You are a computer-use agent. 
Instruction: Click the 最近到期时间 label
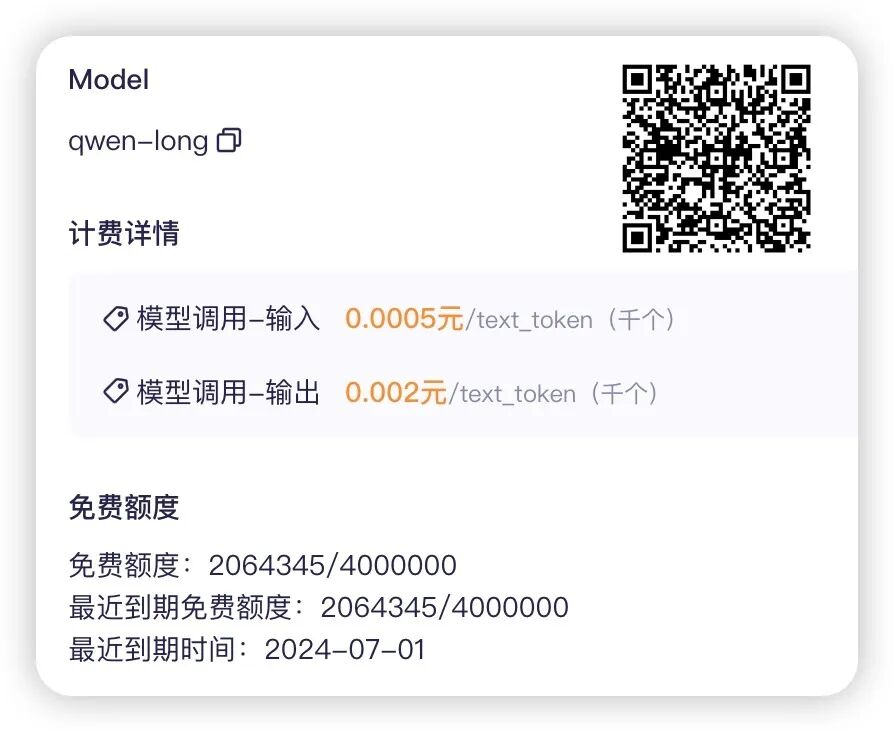point(152,649)
